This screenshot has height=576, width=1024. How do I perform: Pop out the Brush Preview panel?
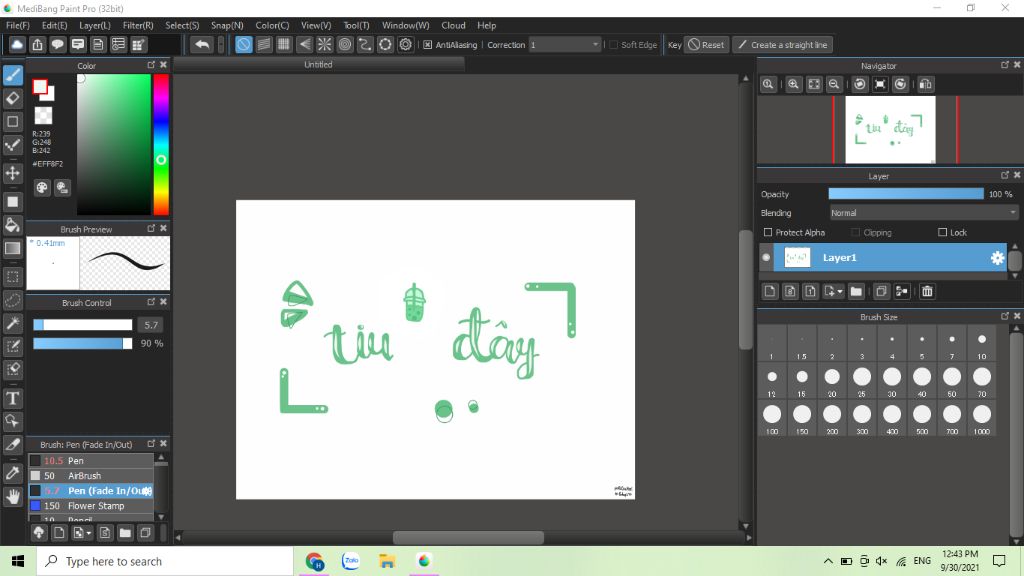pyautogui.click(x=151, y=228)
